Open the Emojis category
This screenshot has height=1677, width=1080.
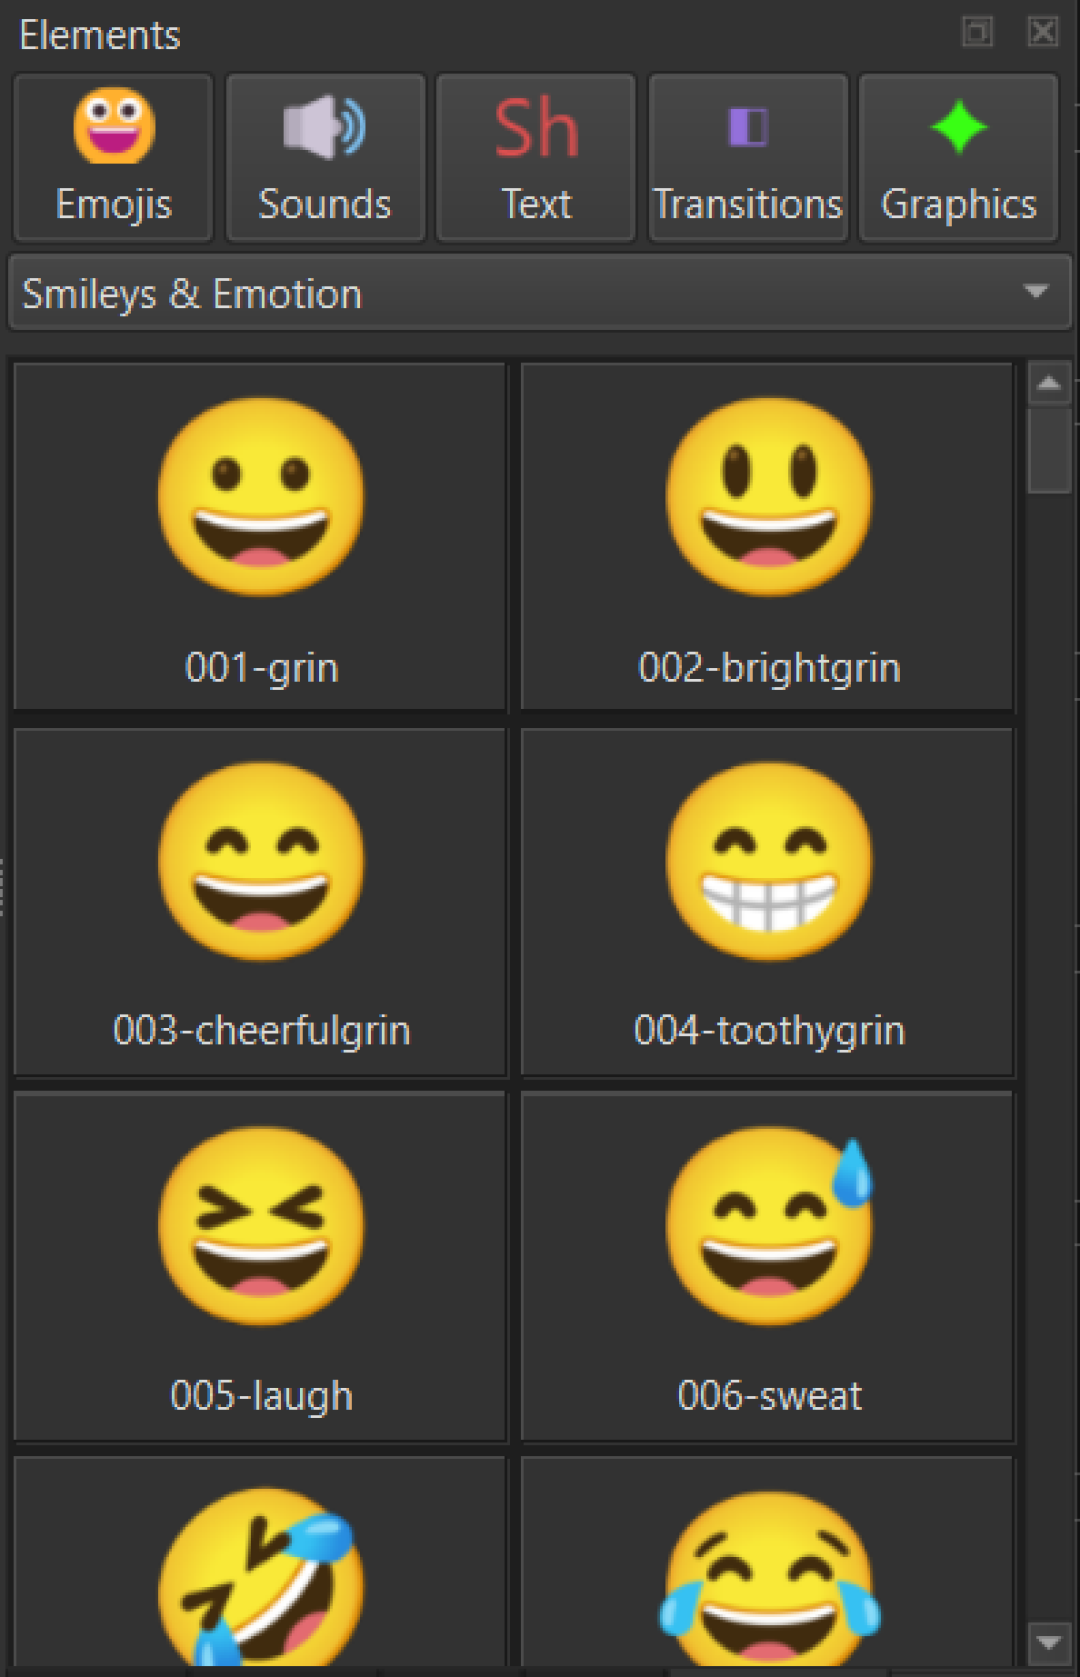[x=113, y=158]
